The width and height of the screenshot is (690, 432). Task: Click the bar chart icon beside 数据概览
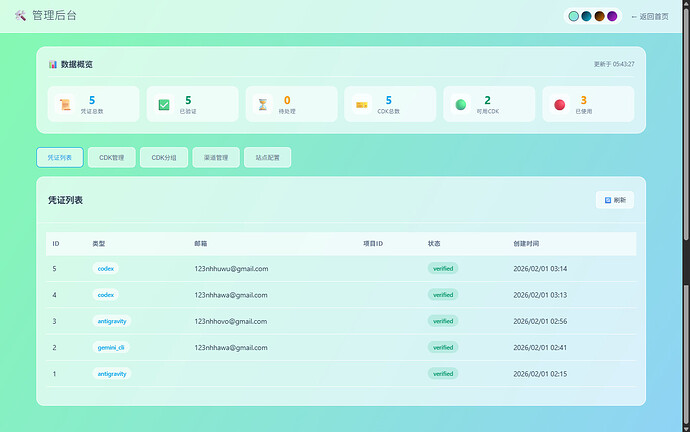53,64
